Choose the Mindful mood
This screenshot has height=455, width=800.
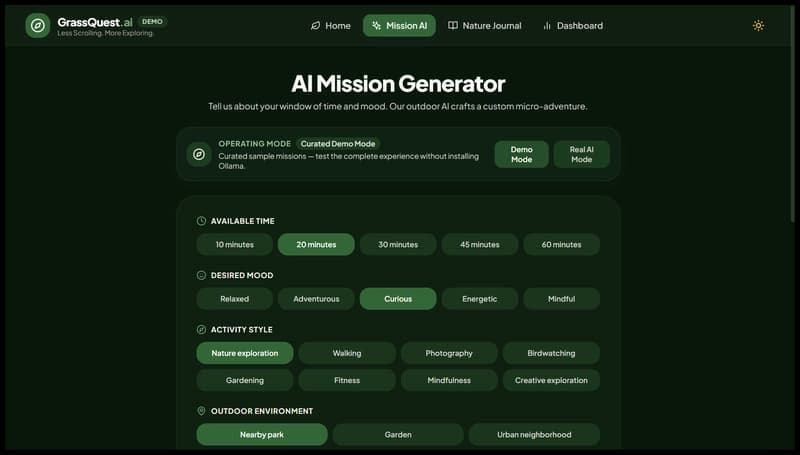561,299
